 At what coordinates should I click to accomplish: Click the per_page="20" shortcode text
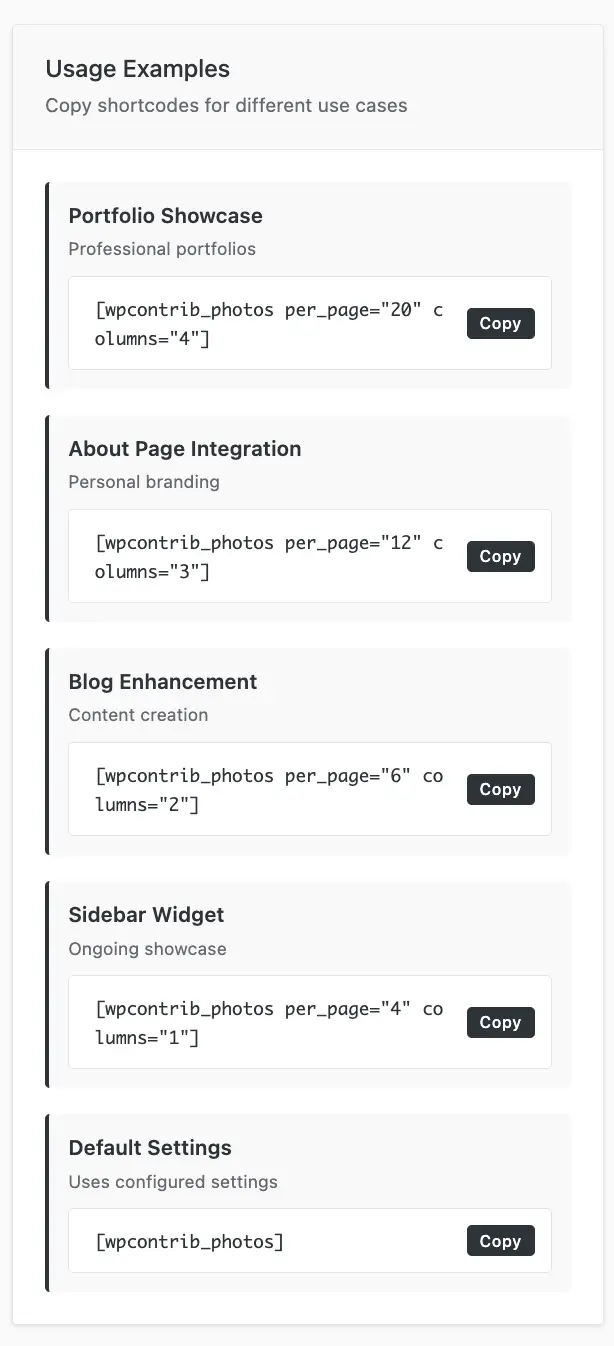(x=268, y=324)
